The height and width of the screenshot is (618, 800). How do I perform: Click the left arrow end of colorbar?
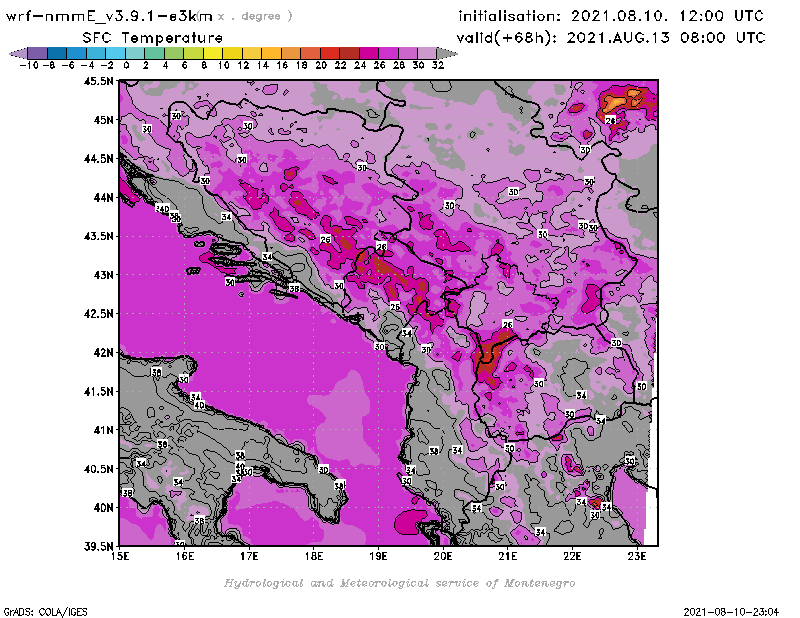pyautogui.click(x=18, y=53)
